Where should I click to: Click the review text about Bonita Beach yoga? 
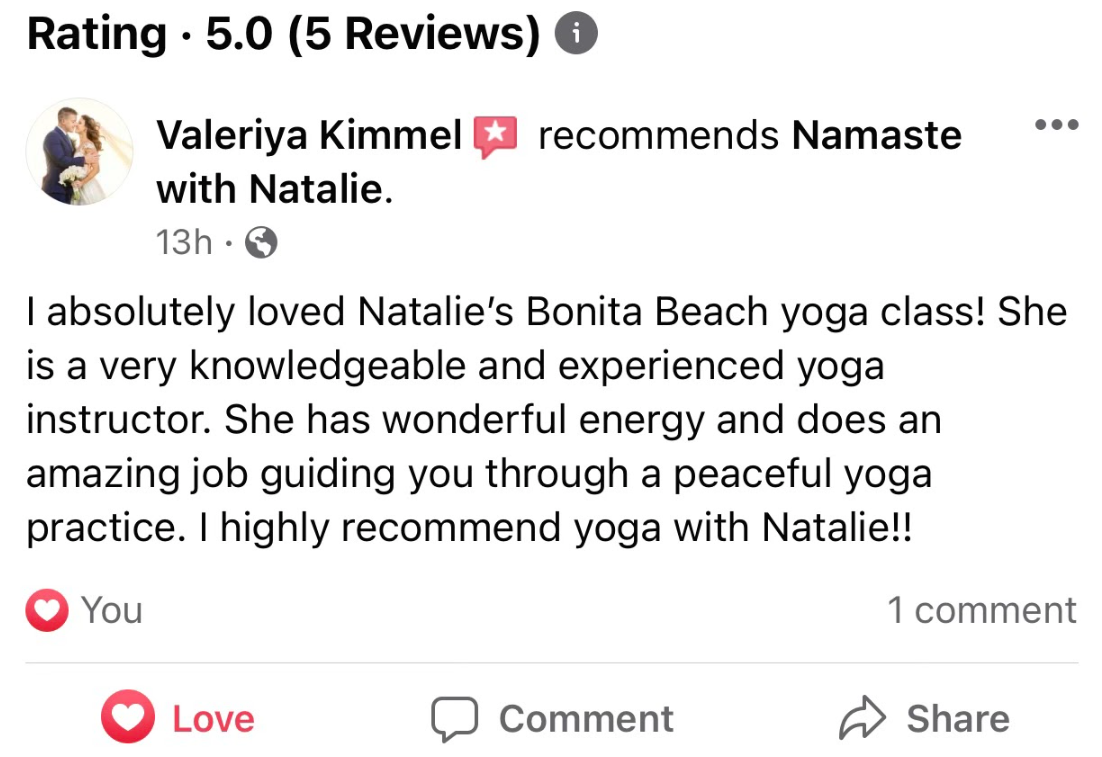(x=545, y=420)
